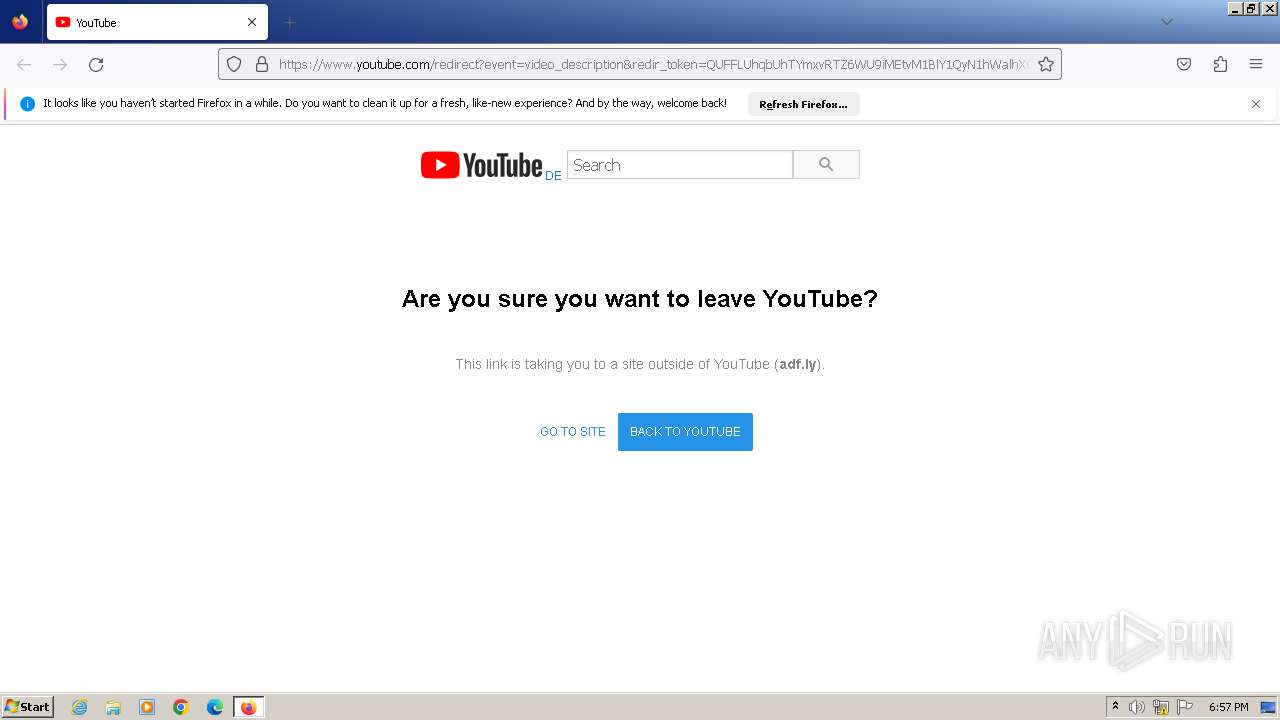Open a new tab with the plus button

(x=289, y=22)
